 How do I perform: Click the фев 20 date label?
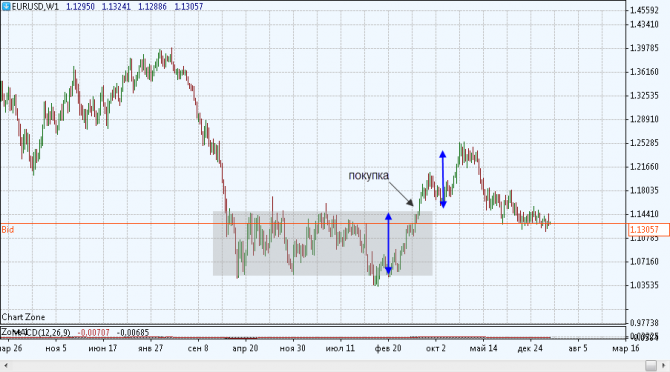coord(388,349)
